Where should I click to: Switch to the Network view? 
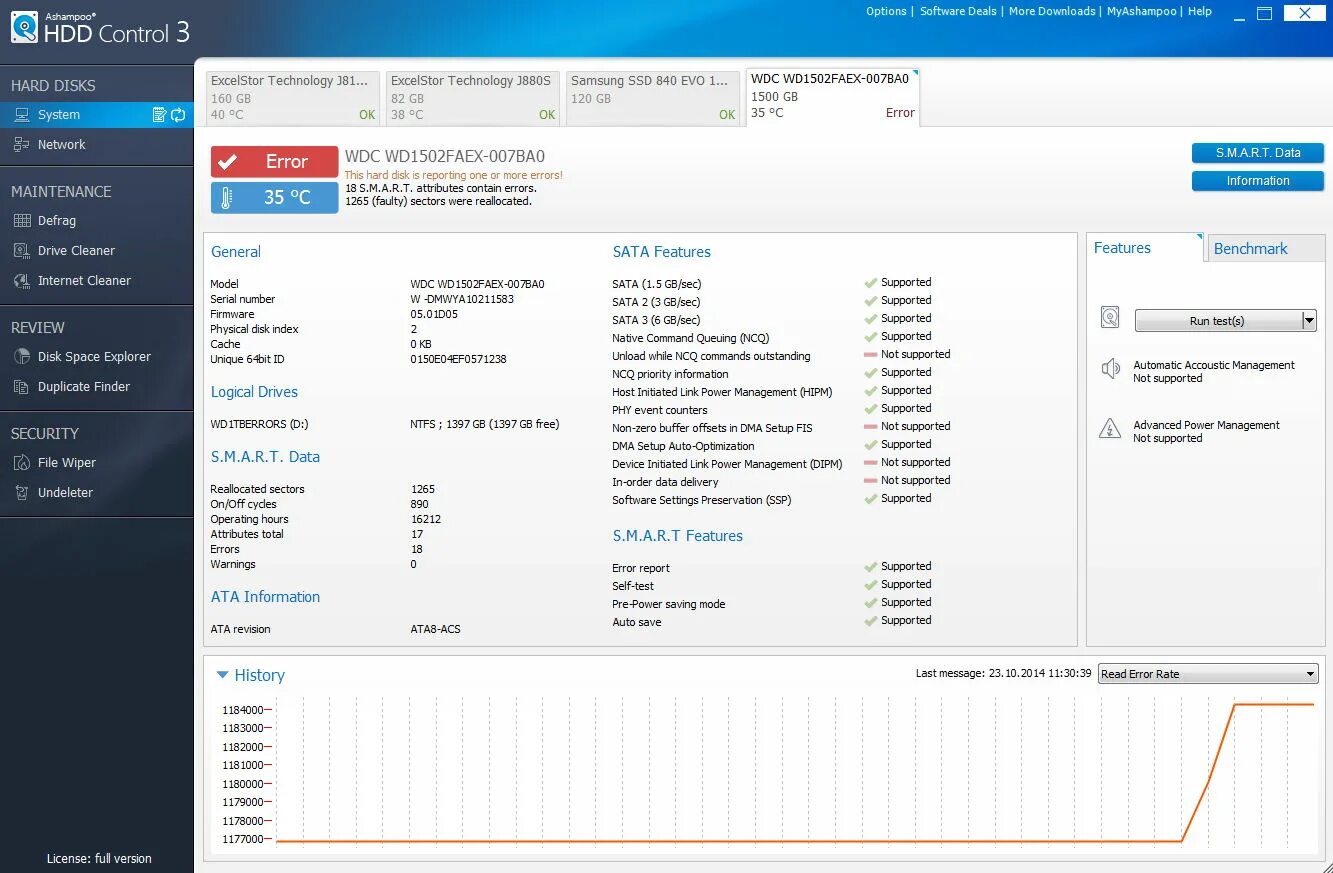pyautogui.click(x=62, y=144)
